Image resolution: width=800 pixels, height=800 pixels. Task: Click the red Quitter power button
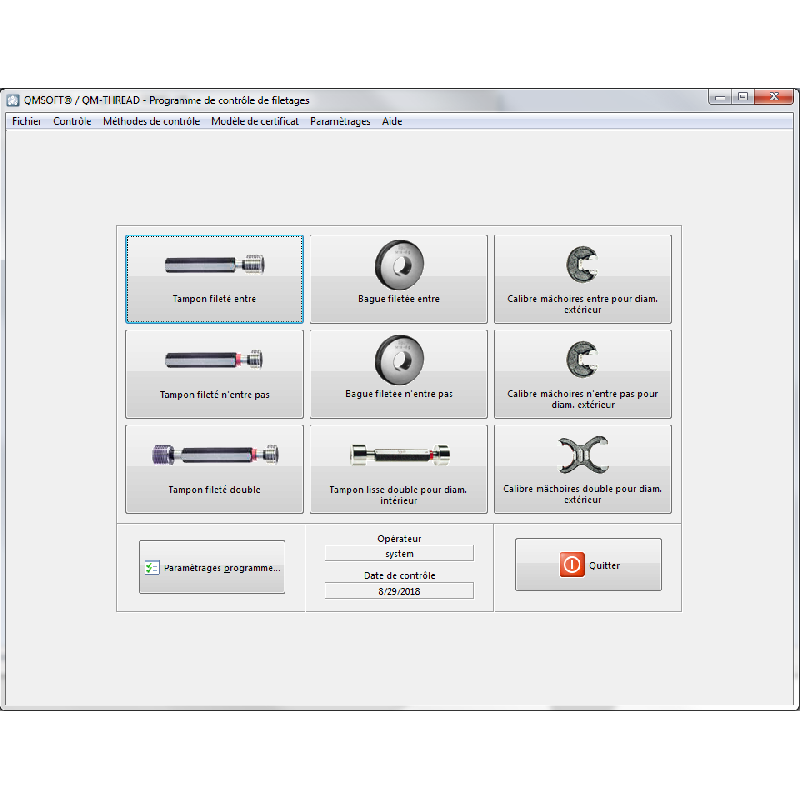572,565
